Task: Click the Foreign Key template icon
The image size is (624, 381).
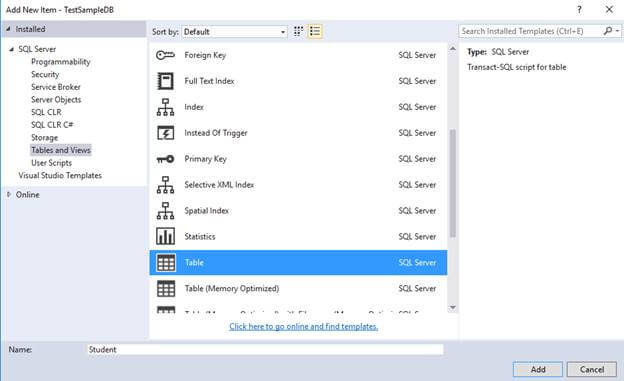Action: tap(165, 55)
